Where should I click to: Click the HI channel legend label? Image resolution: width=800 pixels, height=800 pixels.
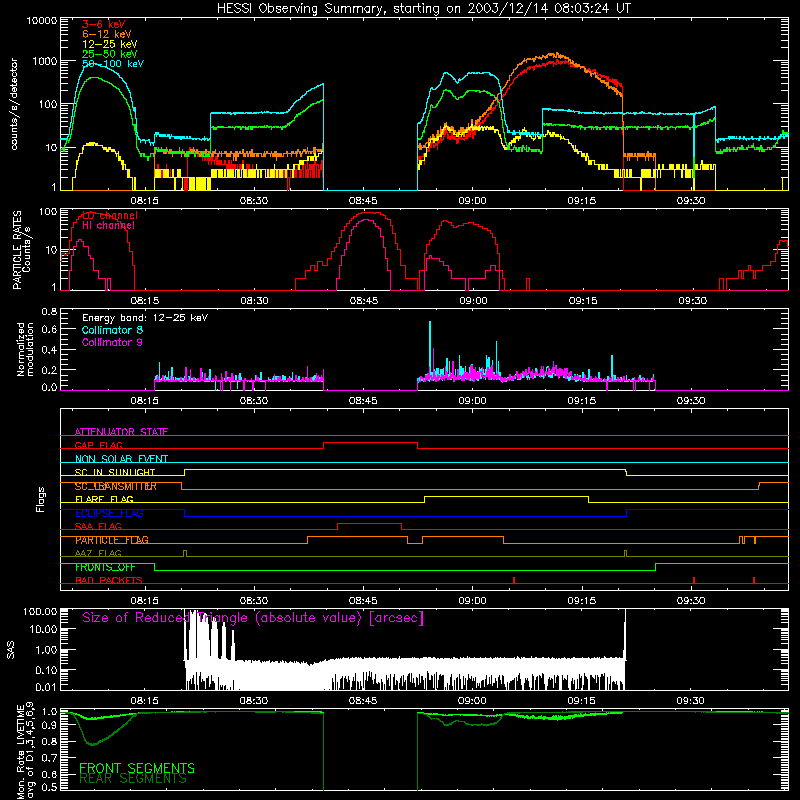108,226
